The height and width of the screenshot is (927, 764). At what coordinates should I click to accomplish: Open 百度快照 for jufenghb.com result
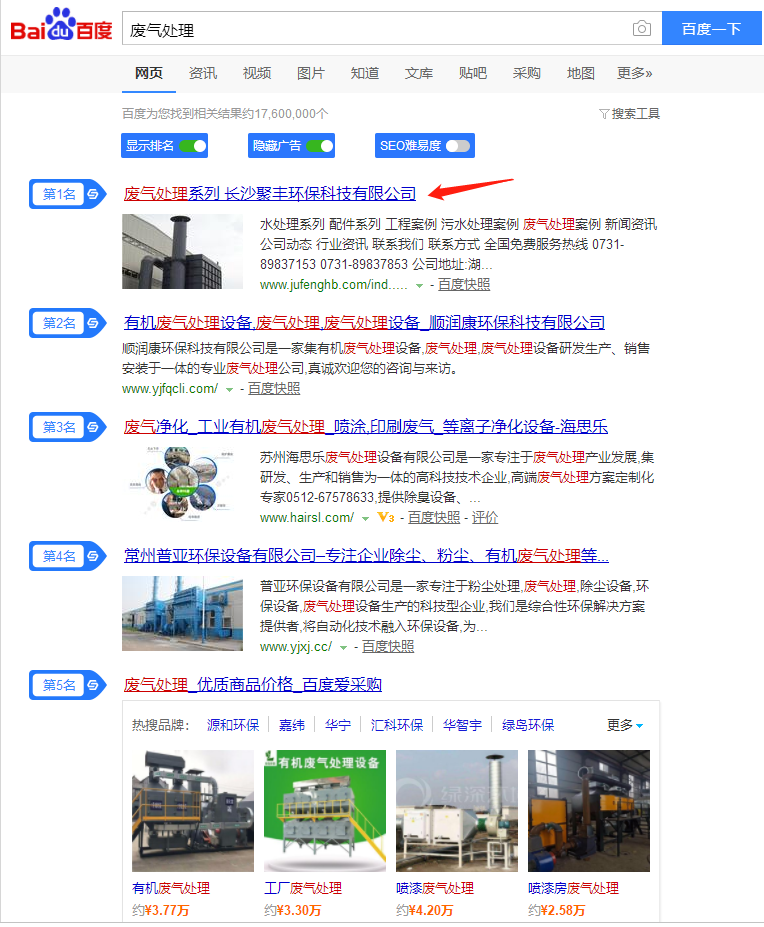(x=464, y=284)
